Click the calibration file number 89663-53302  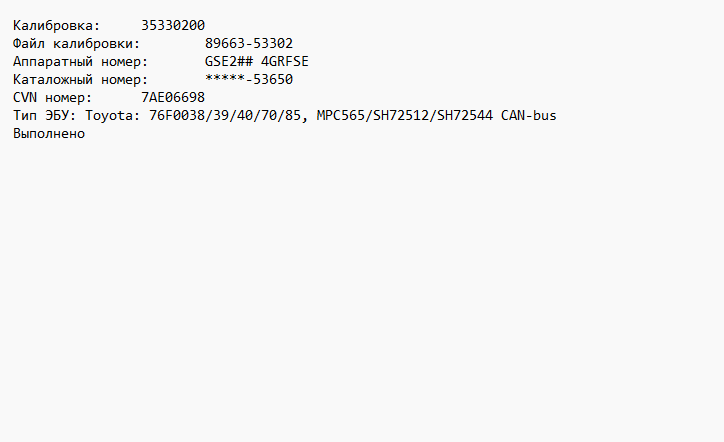pyautogui.click(x=249, y=43)
